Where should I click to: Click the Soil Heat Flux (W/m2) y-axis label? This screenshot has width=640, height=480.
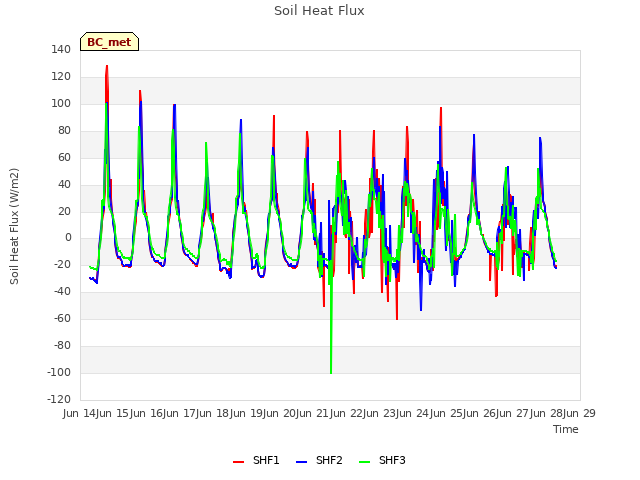(x=14, y=226)
